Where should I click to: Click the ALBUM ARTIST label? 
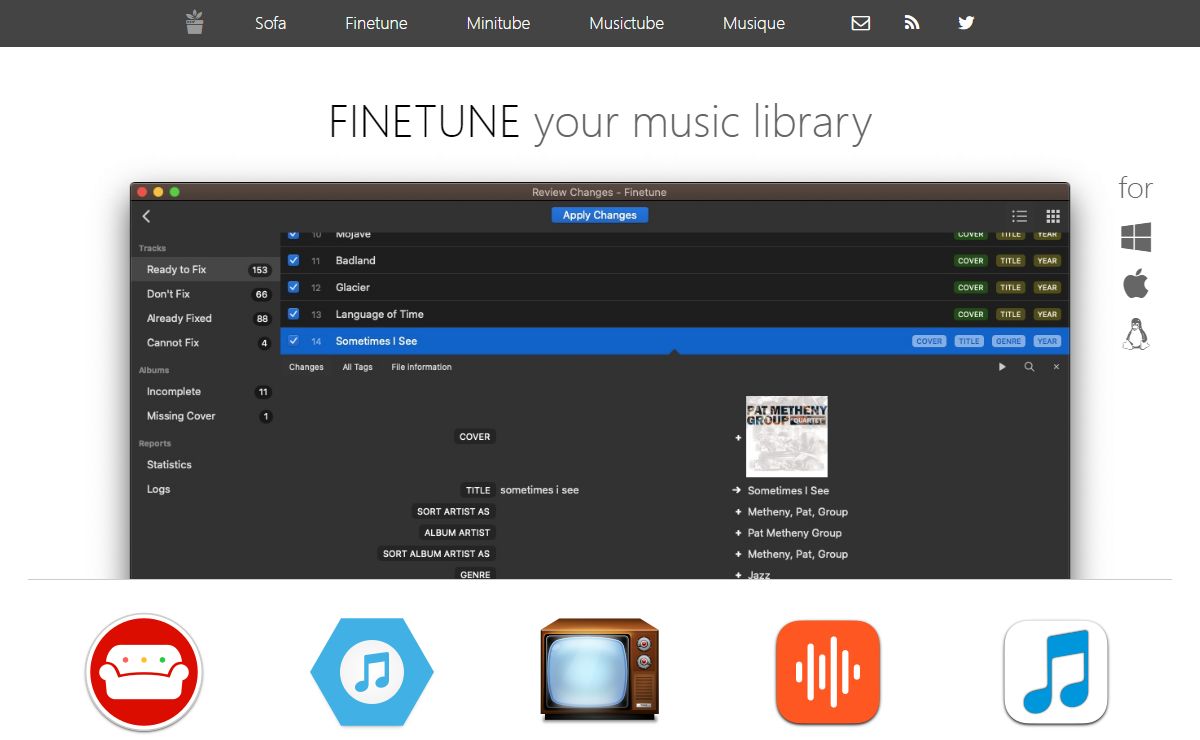click(x=458, y=533)
